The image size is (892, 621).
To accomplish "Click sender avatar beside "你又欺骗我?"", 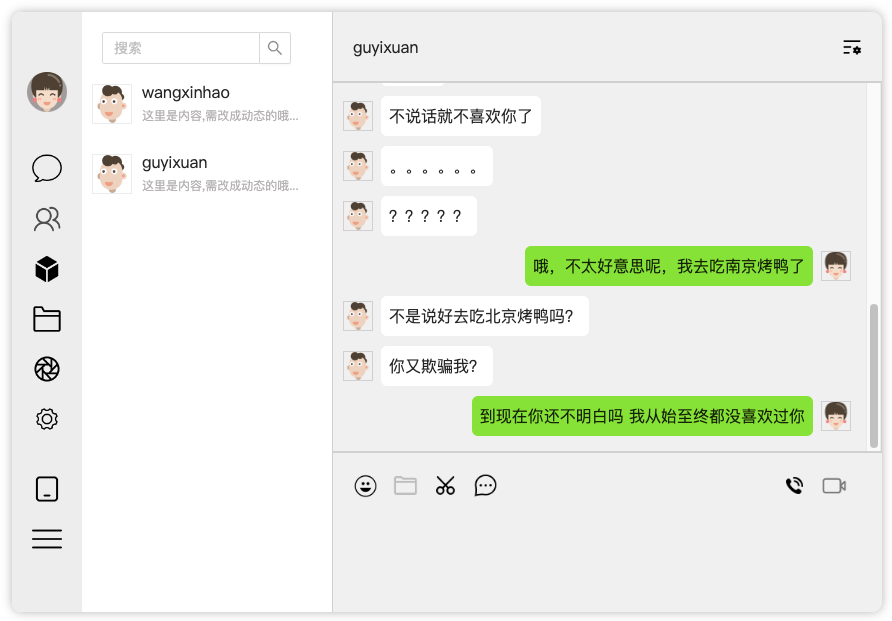I will (x=358, y=366).
